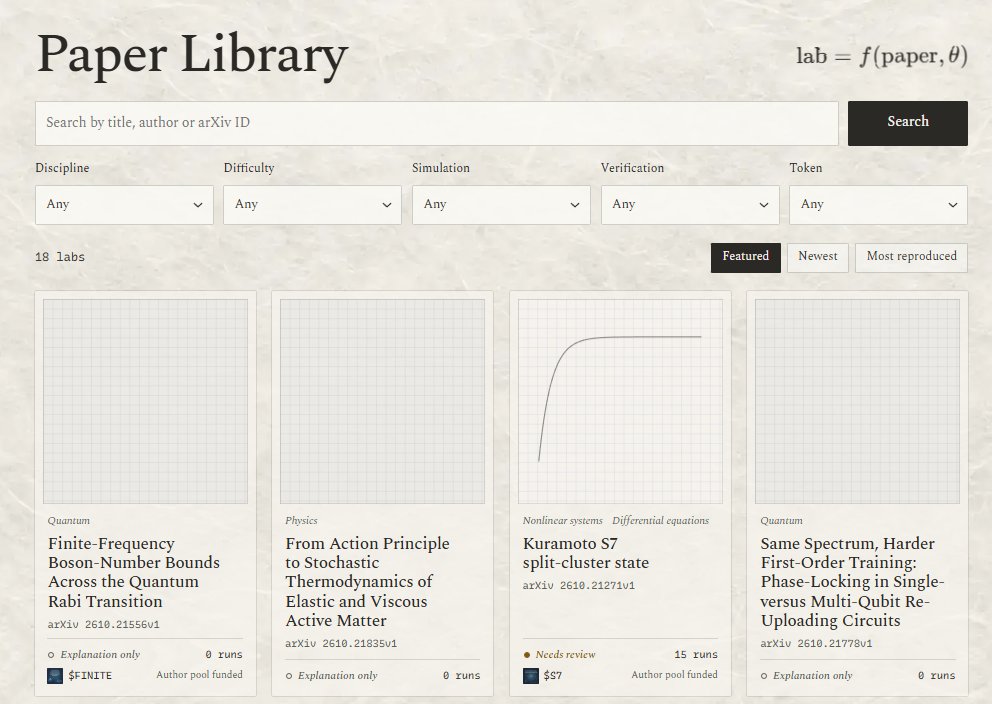Click Author pool funded on Finite-Frequency card
This screenshot has width=992, height=704.
pyautogui.click(x=199, y=675)
